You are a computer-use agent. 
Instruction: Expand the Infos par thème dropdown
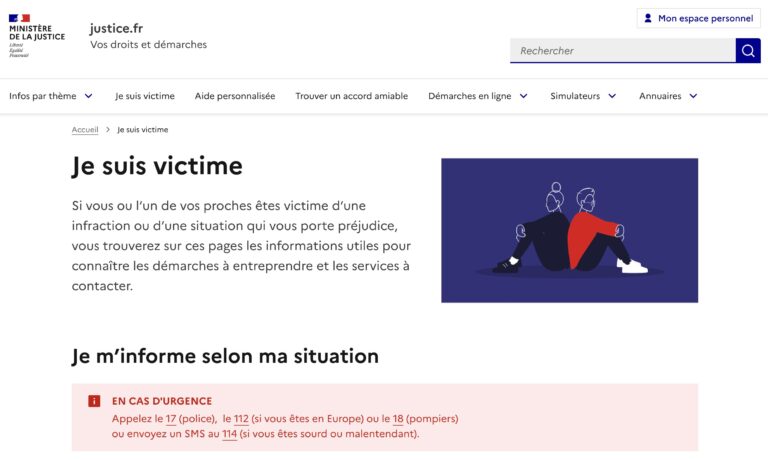[51, 96]
